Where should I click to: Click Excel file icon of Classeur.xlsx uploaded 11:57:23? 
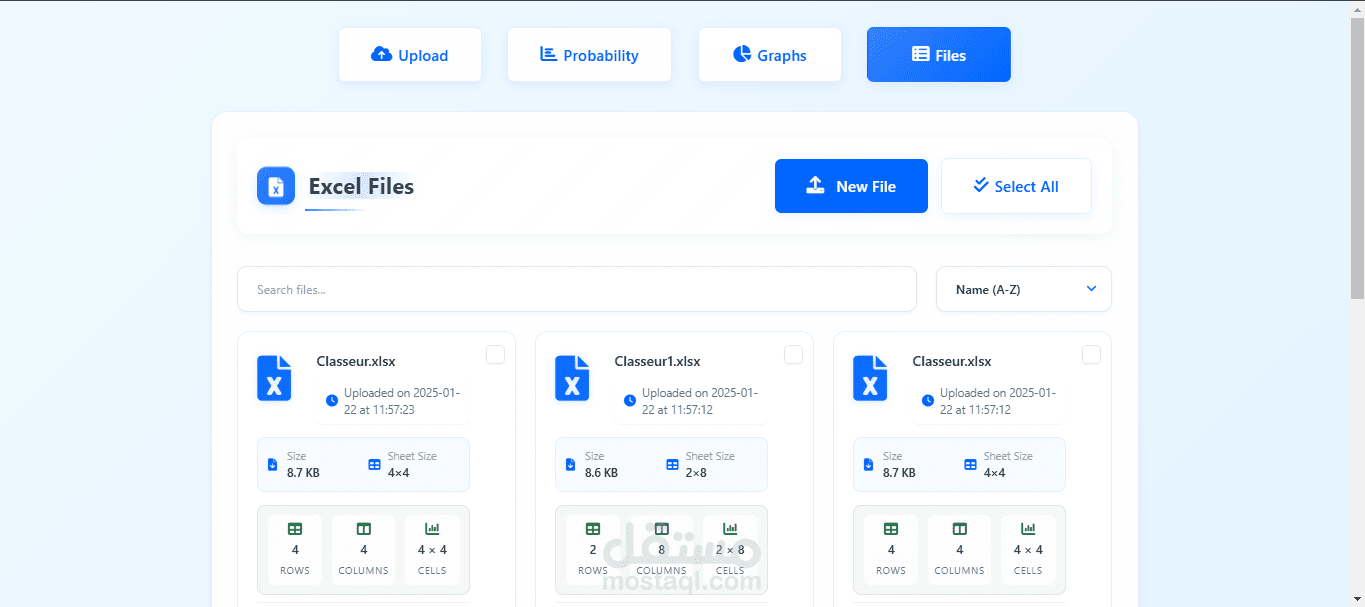point(274,379)
